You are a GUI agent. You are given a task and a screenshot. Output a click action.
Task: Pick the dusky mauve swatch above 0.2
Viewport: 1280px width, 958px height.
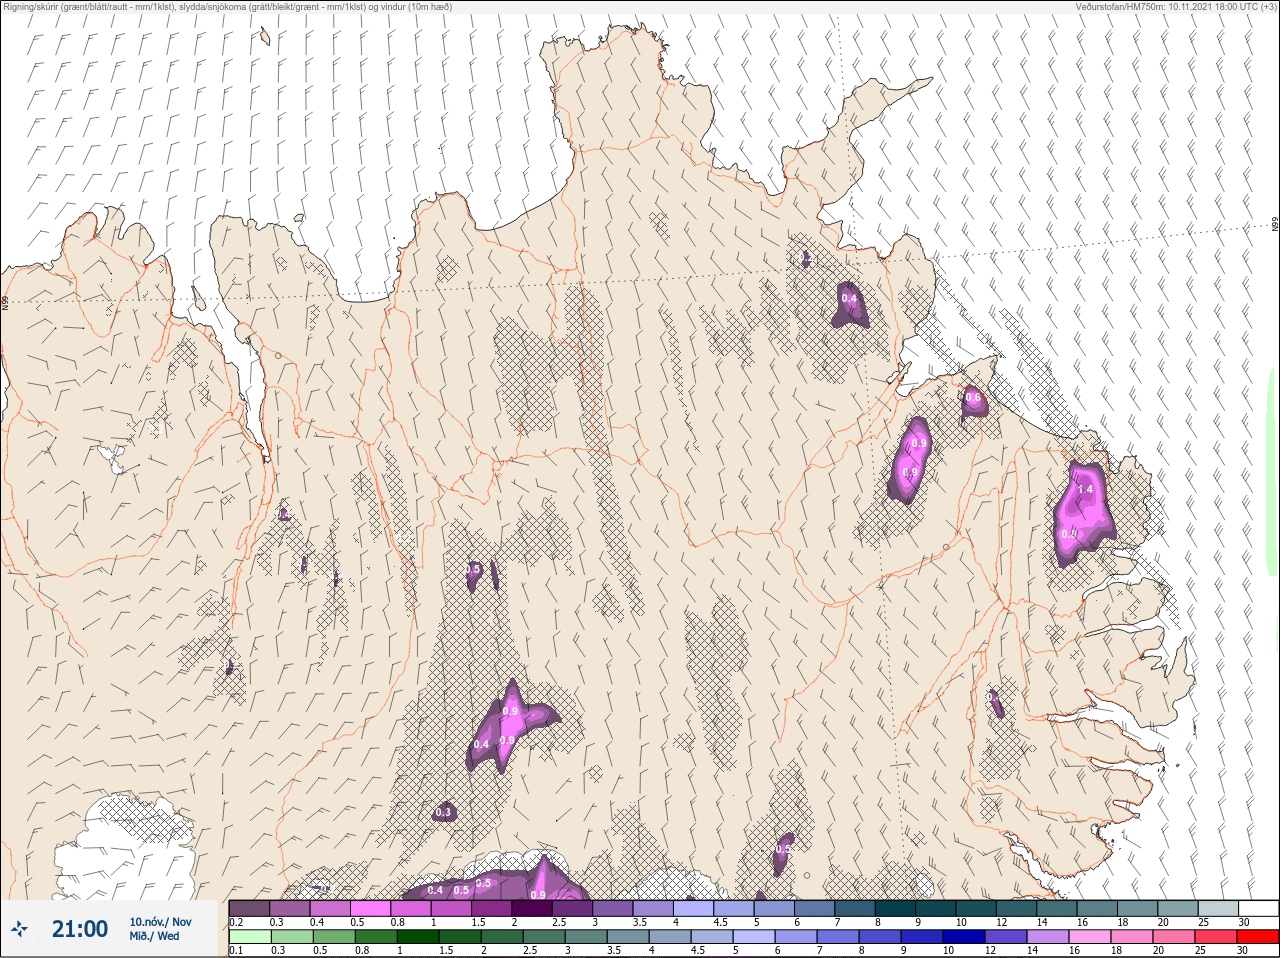click(249, 908)
